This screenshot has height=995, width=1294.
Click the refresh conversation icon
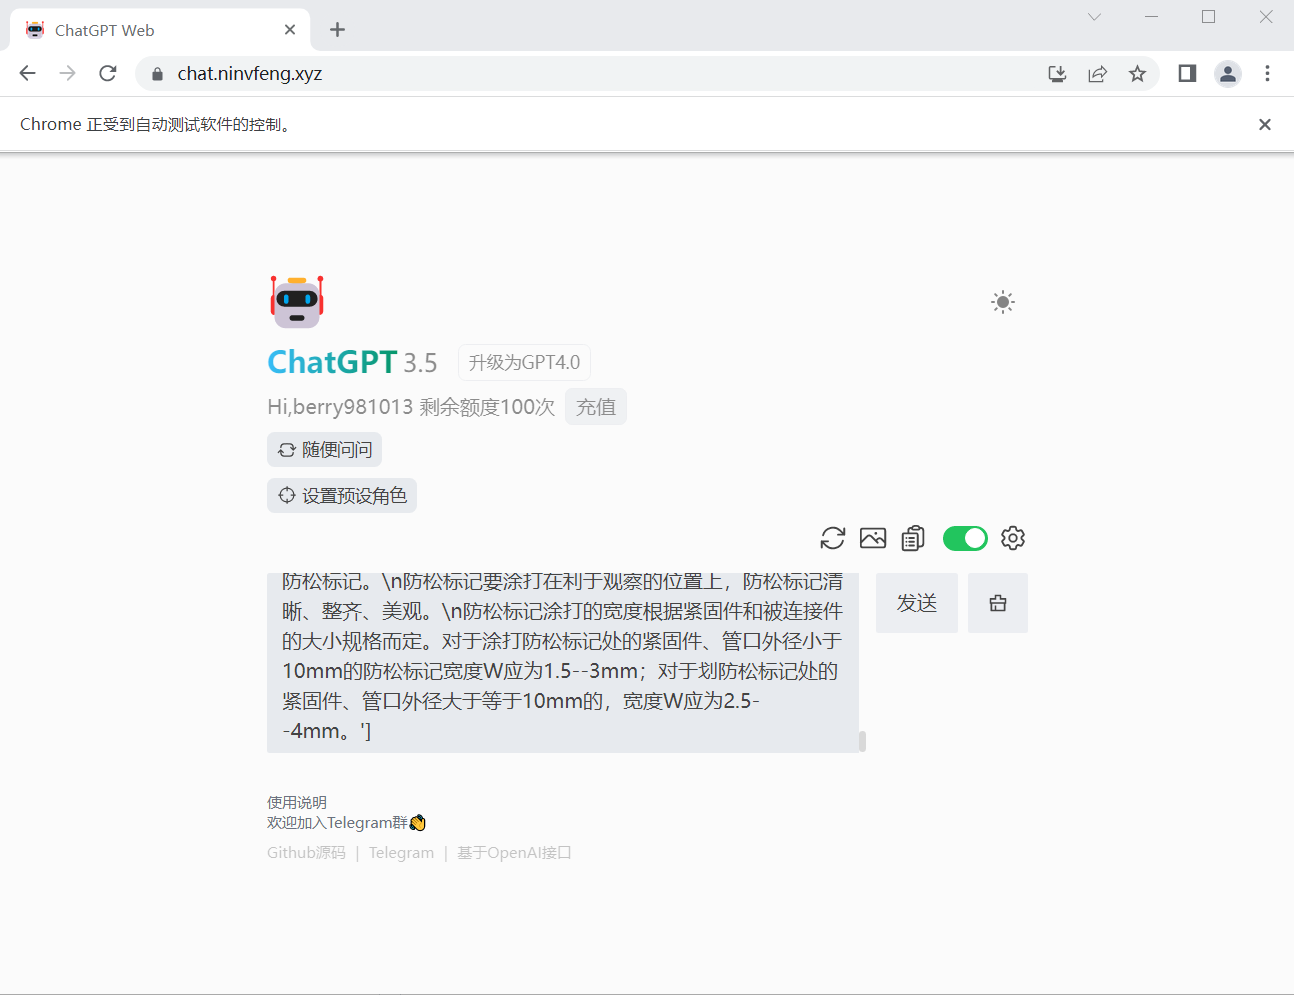point(832,538)
